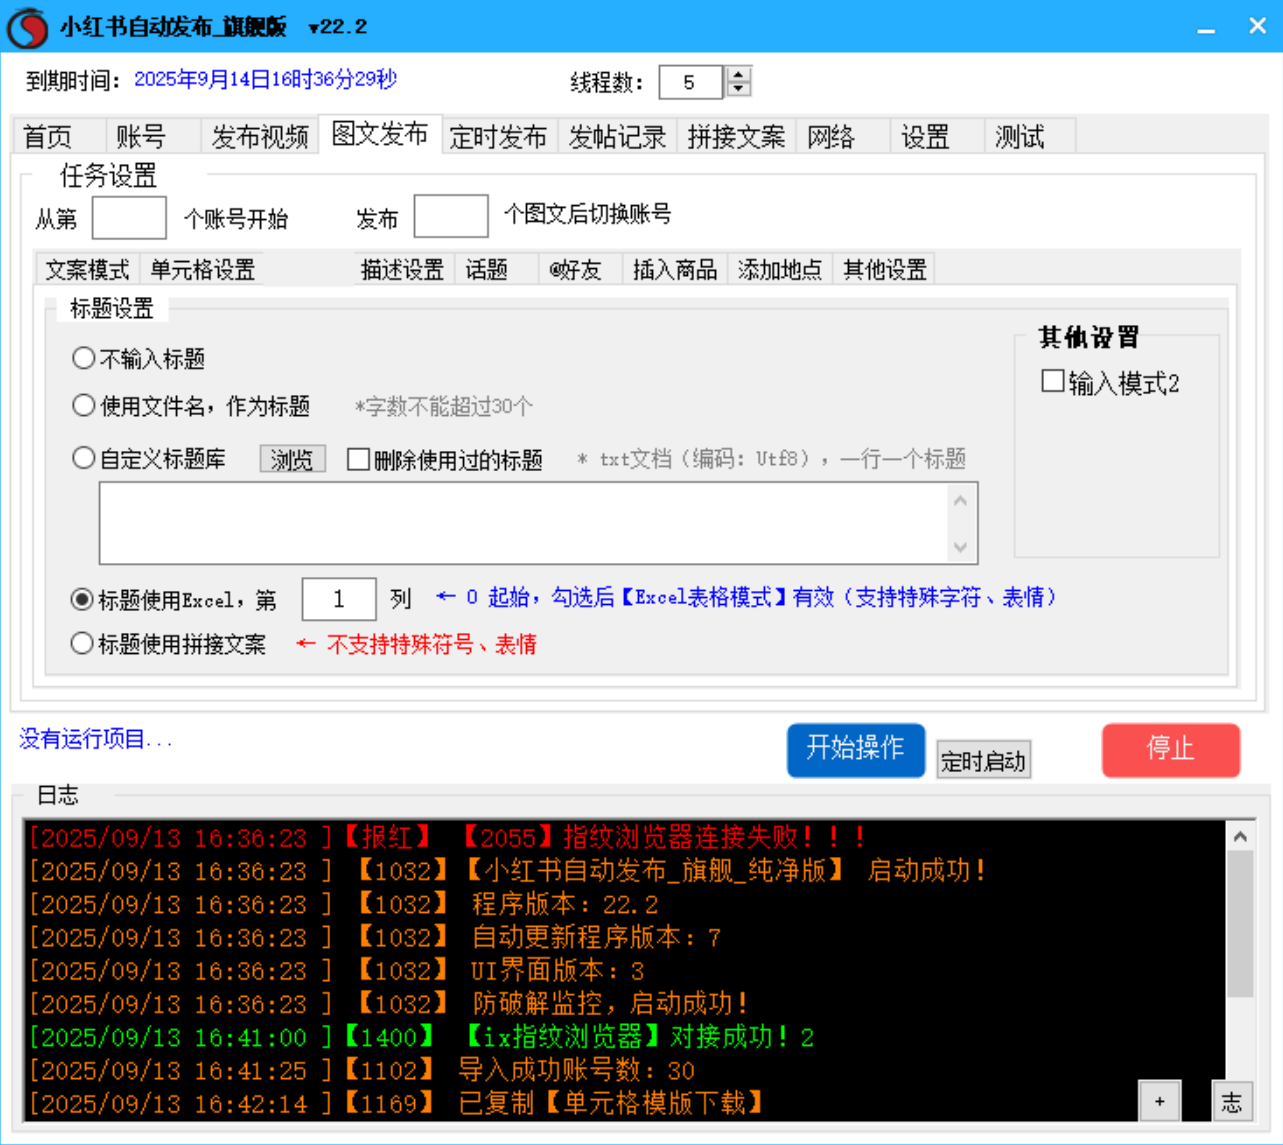Click the Excel column number input field
Screen dimensions: 1283x1145
[x=339, y=599]
